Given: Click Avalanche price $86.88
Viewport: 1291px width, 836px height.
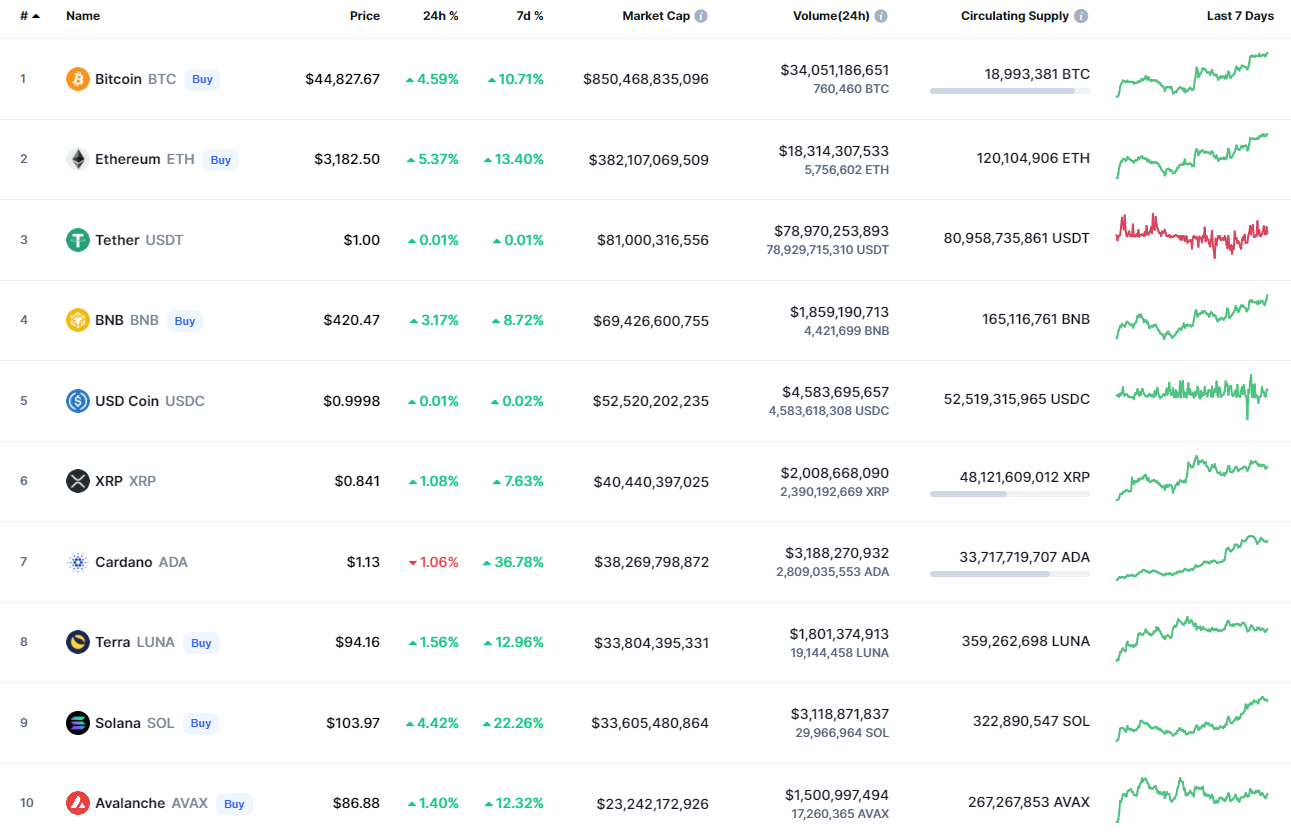Looking at the screenshot, I should click(x=357, y=803).
